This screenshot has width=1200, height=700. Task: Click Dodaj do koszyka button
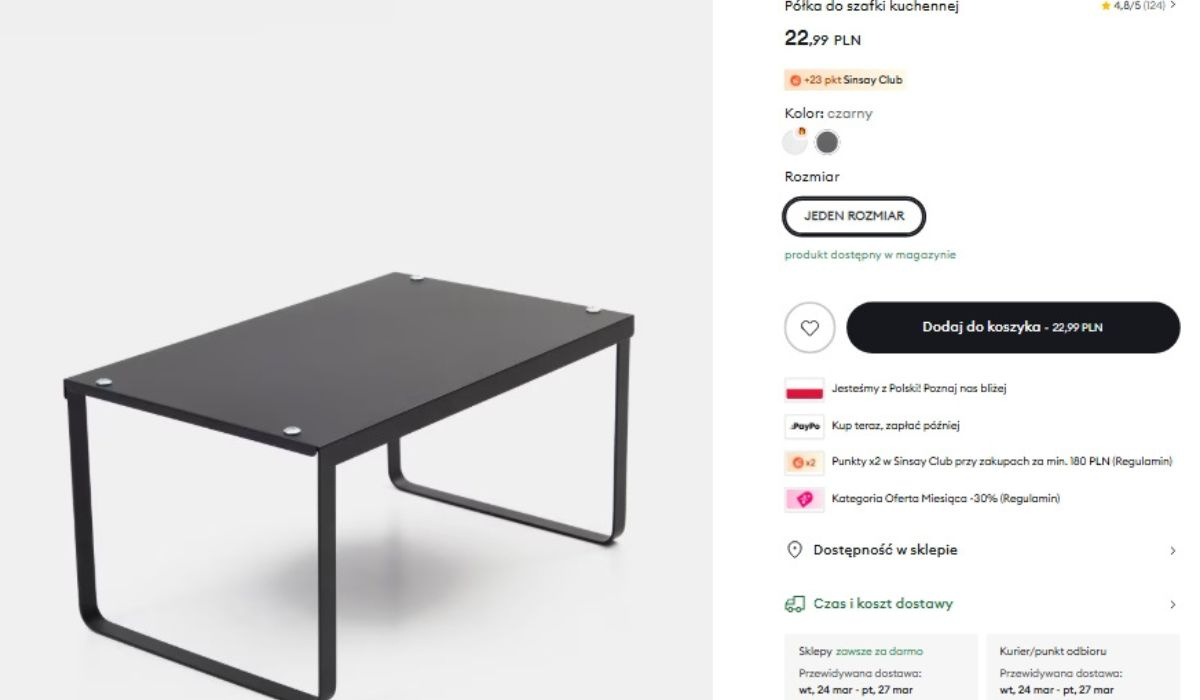click(x=1012, y=327)
